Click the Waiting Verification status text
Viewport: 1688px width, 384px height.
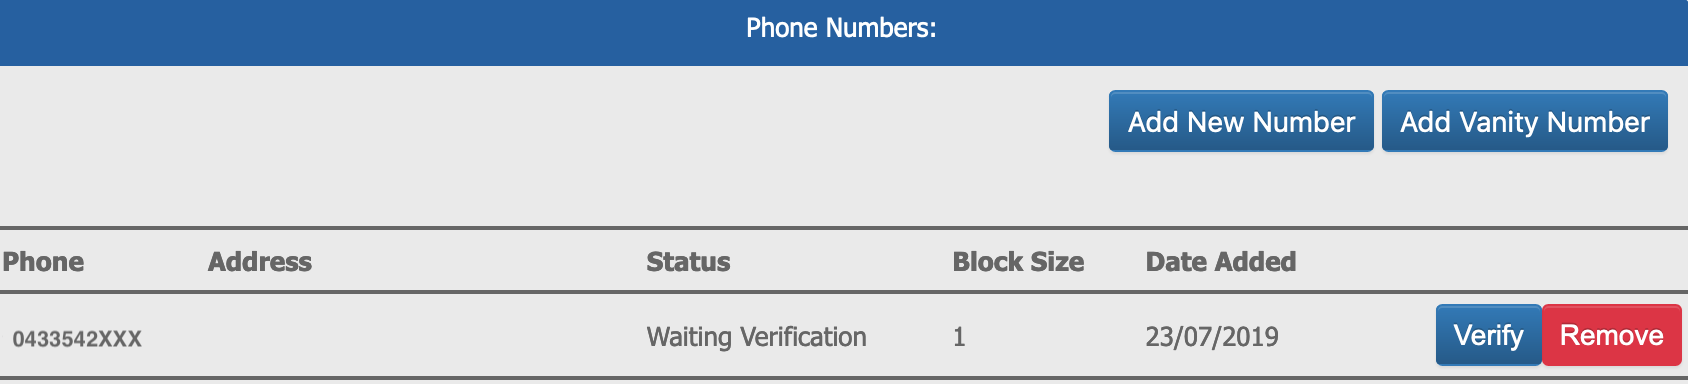click(x=756, y=337)
